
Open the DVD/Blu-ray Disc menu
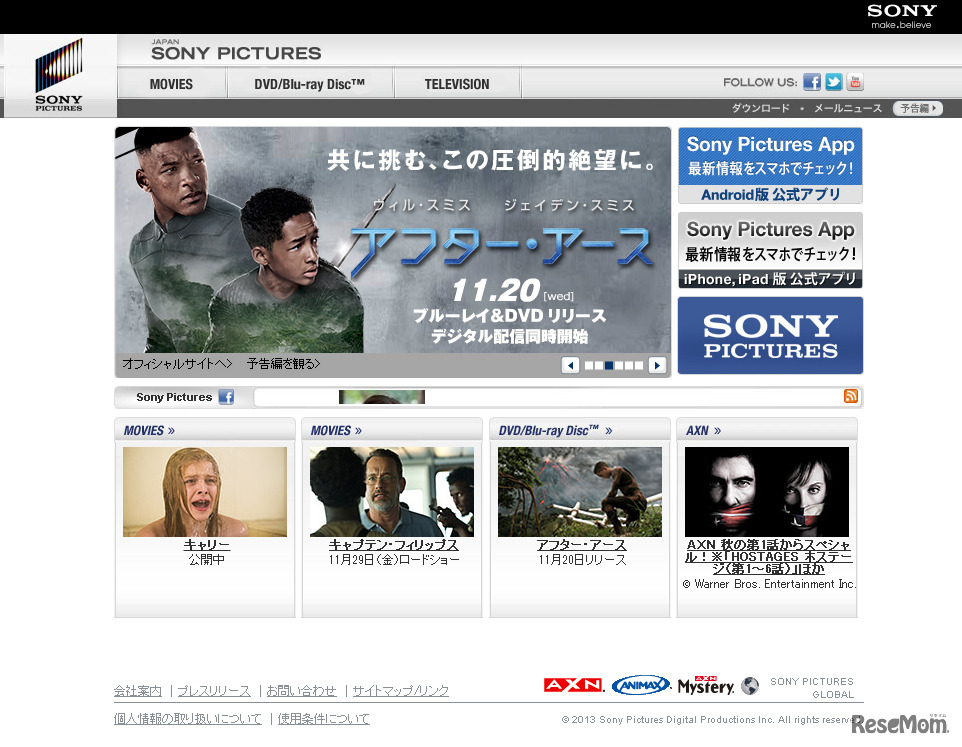pos(310,84)
